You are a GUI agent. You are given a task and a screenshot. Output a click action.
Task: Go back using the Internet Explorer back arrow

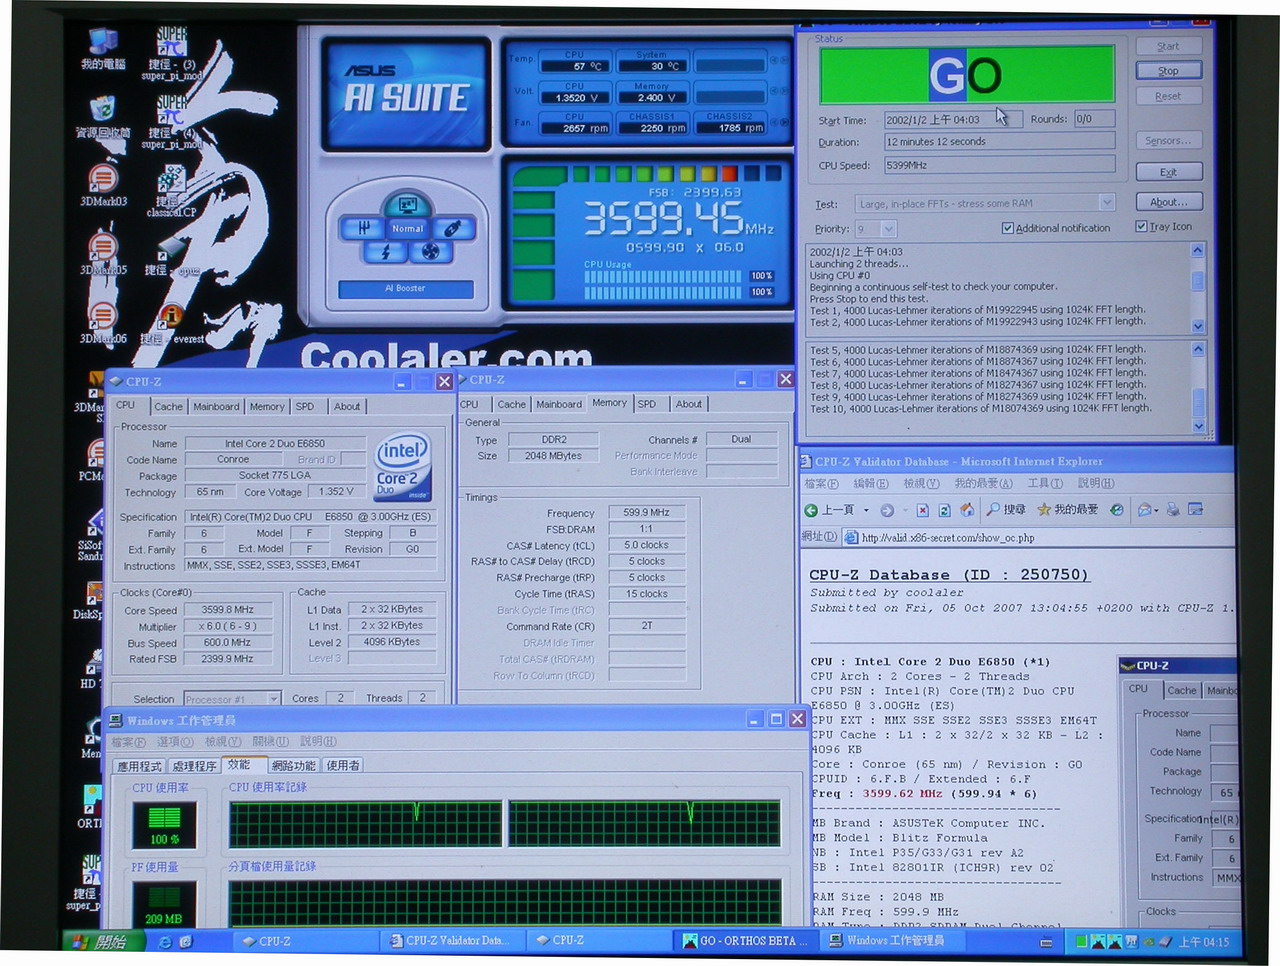[811, 510]
